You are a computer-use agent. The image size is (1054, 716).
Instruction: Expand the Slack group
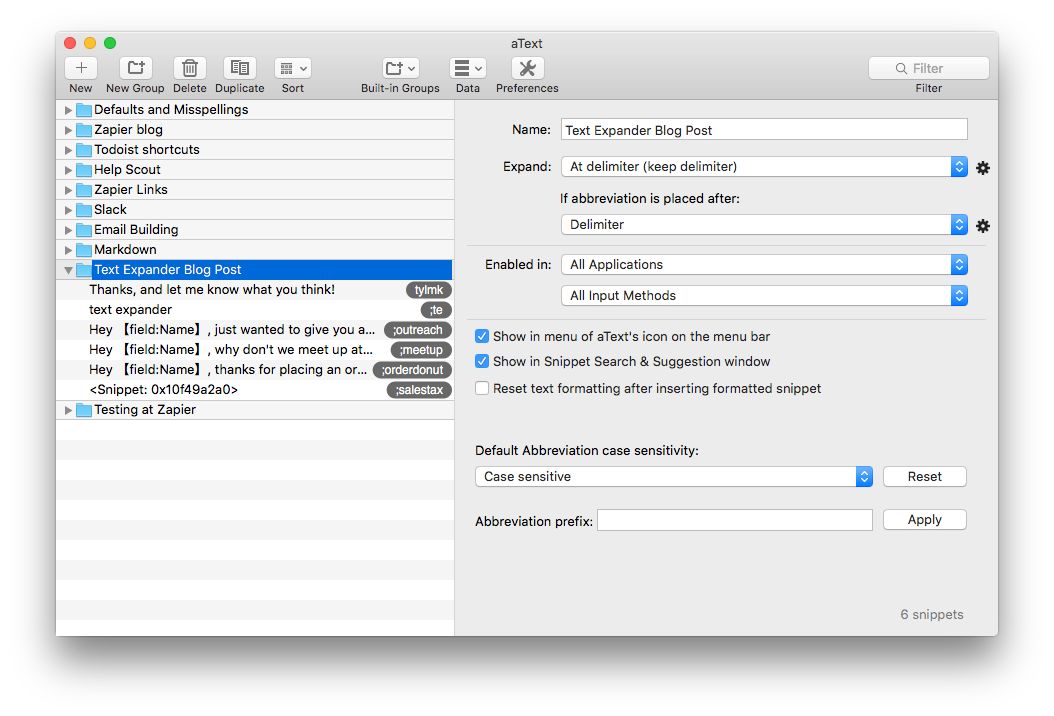tap(68, 210)
